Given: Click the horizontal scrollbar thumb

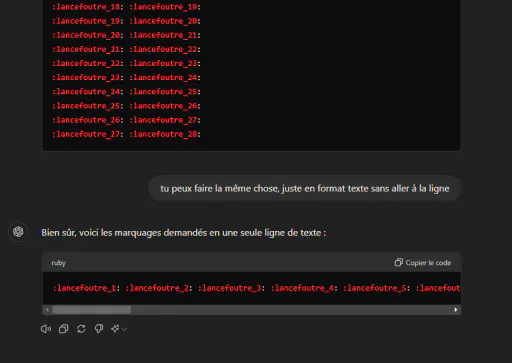Looking at the screenshot, I should click(92, 310).
